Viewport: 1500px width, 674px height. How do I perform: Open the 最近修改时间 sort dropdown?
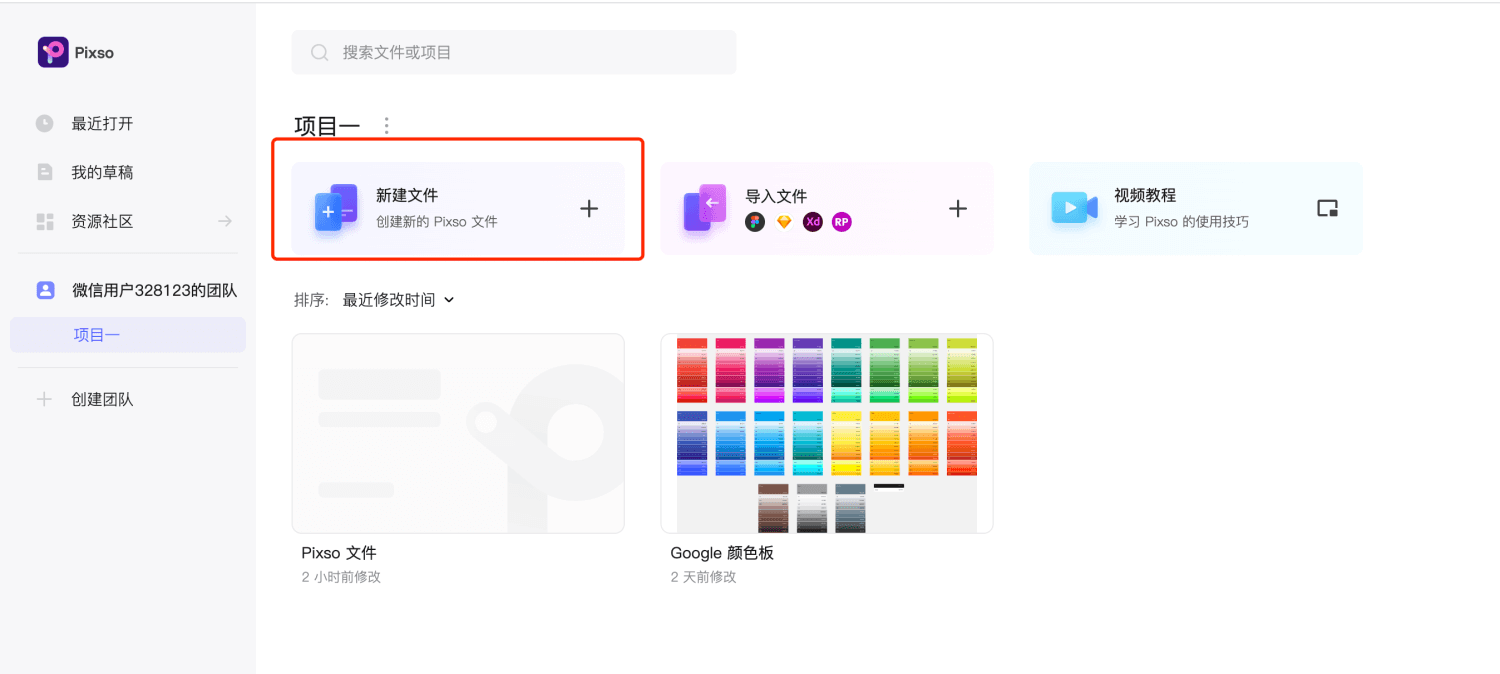tap(398, 299)
